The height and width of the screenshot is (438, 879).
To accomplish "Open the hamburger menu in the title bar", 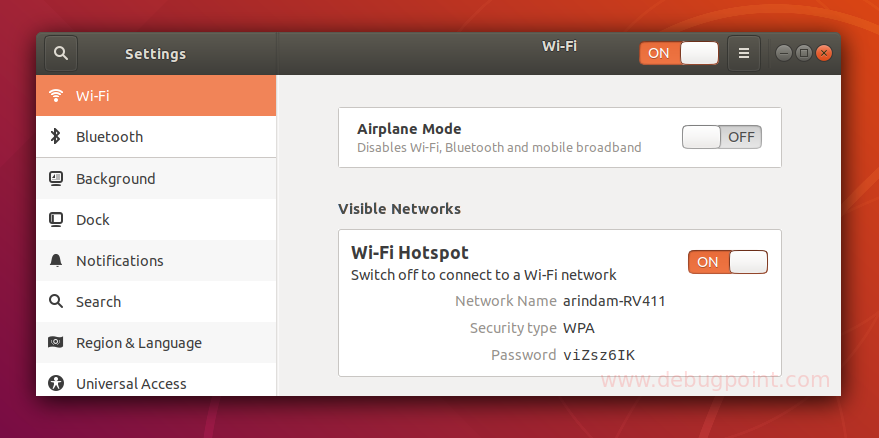I will tap(744, 53).
